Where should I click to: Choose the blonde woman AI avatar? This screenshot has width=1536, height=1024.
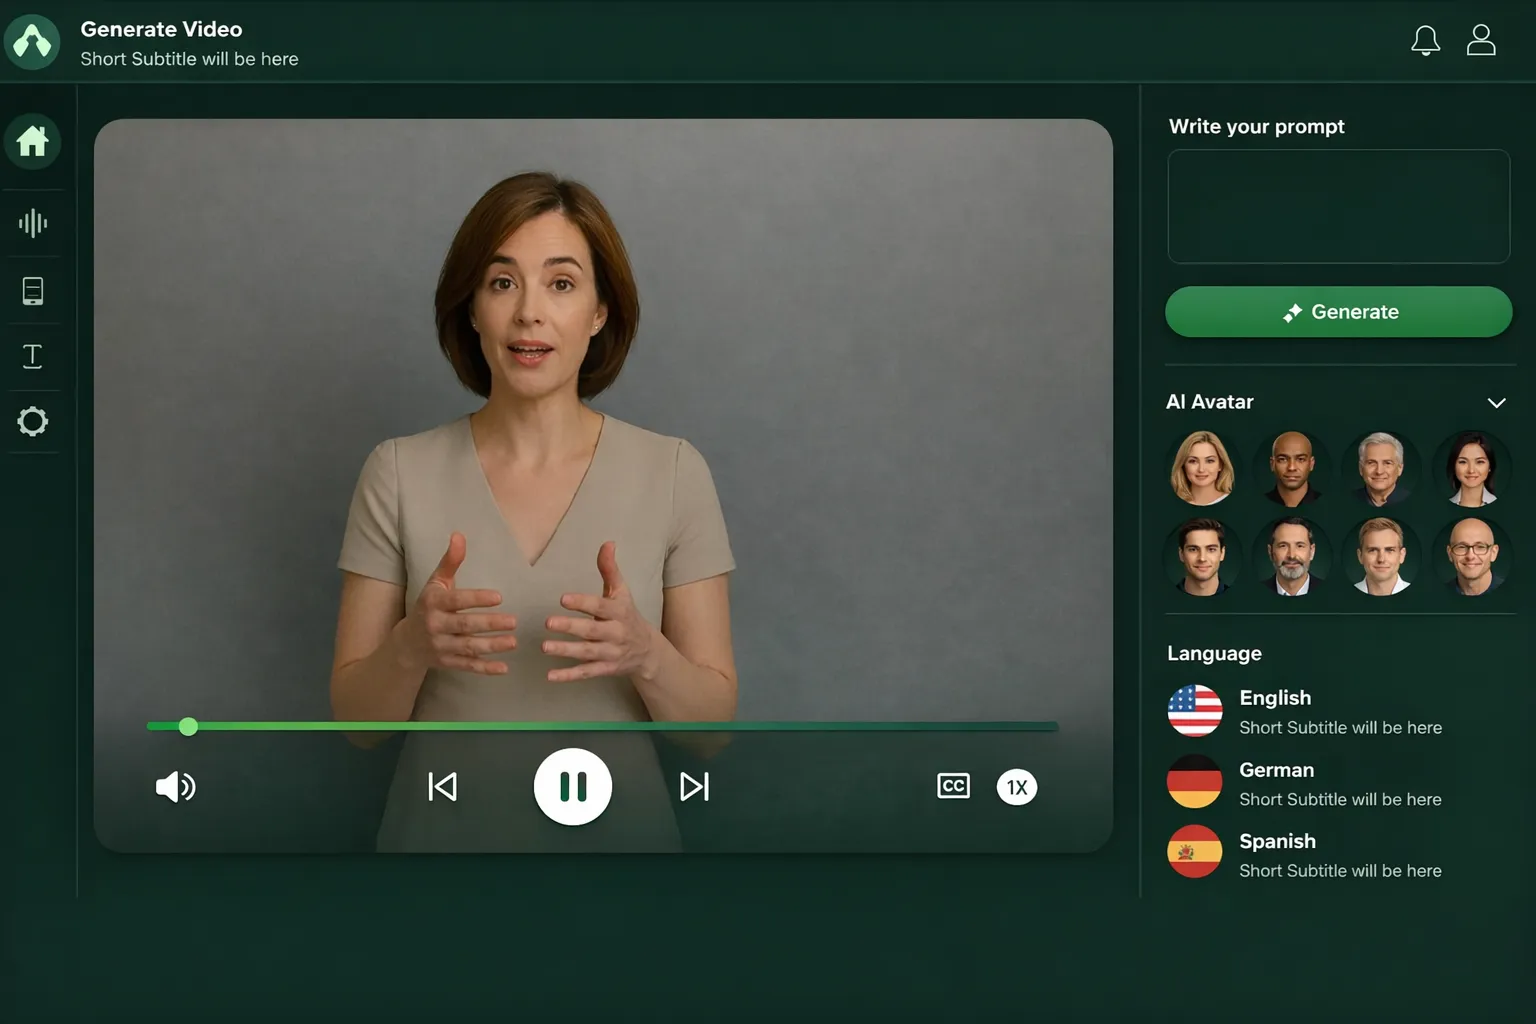[1202, 467]
